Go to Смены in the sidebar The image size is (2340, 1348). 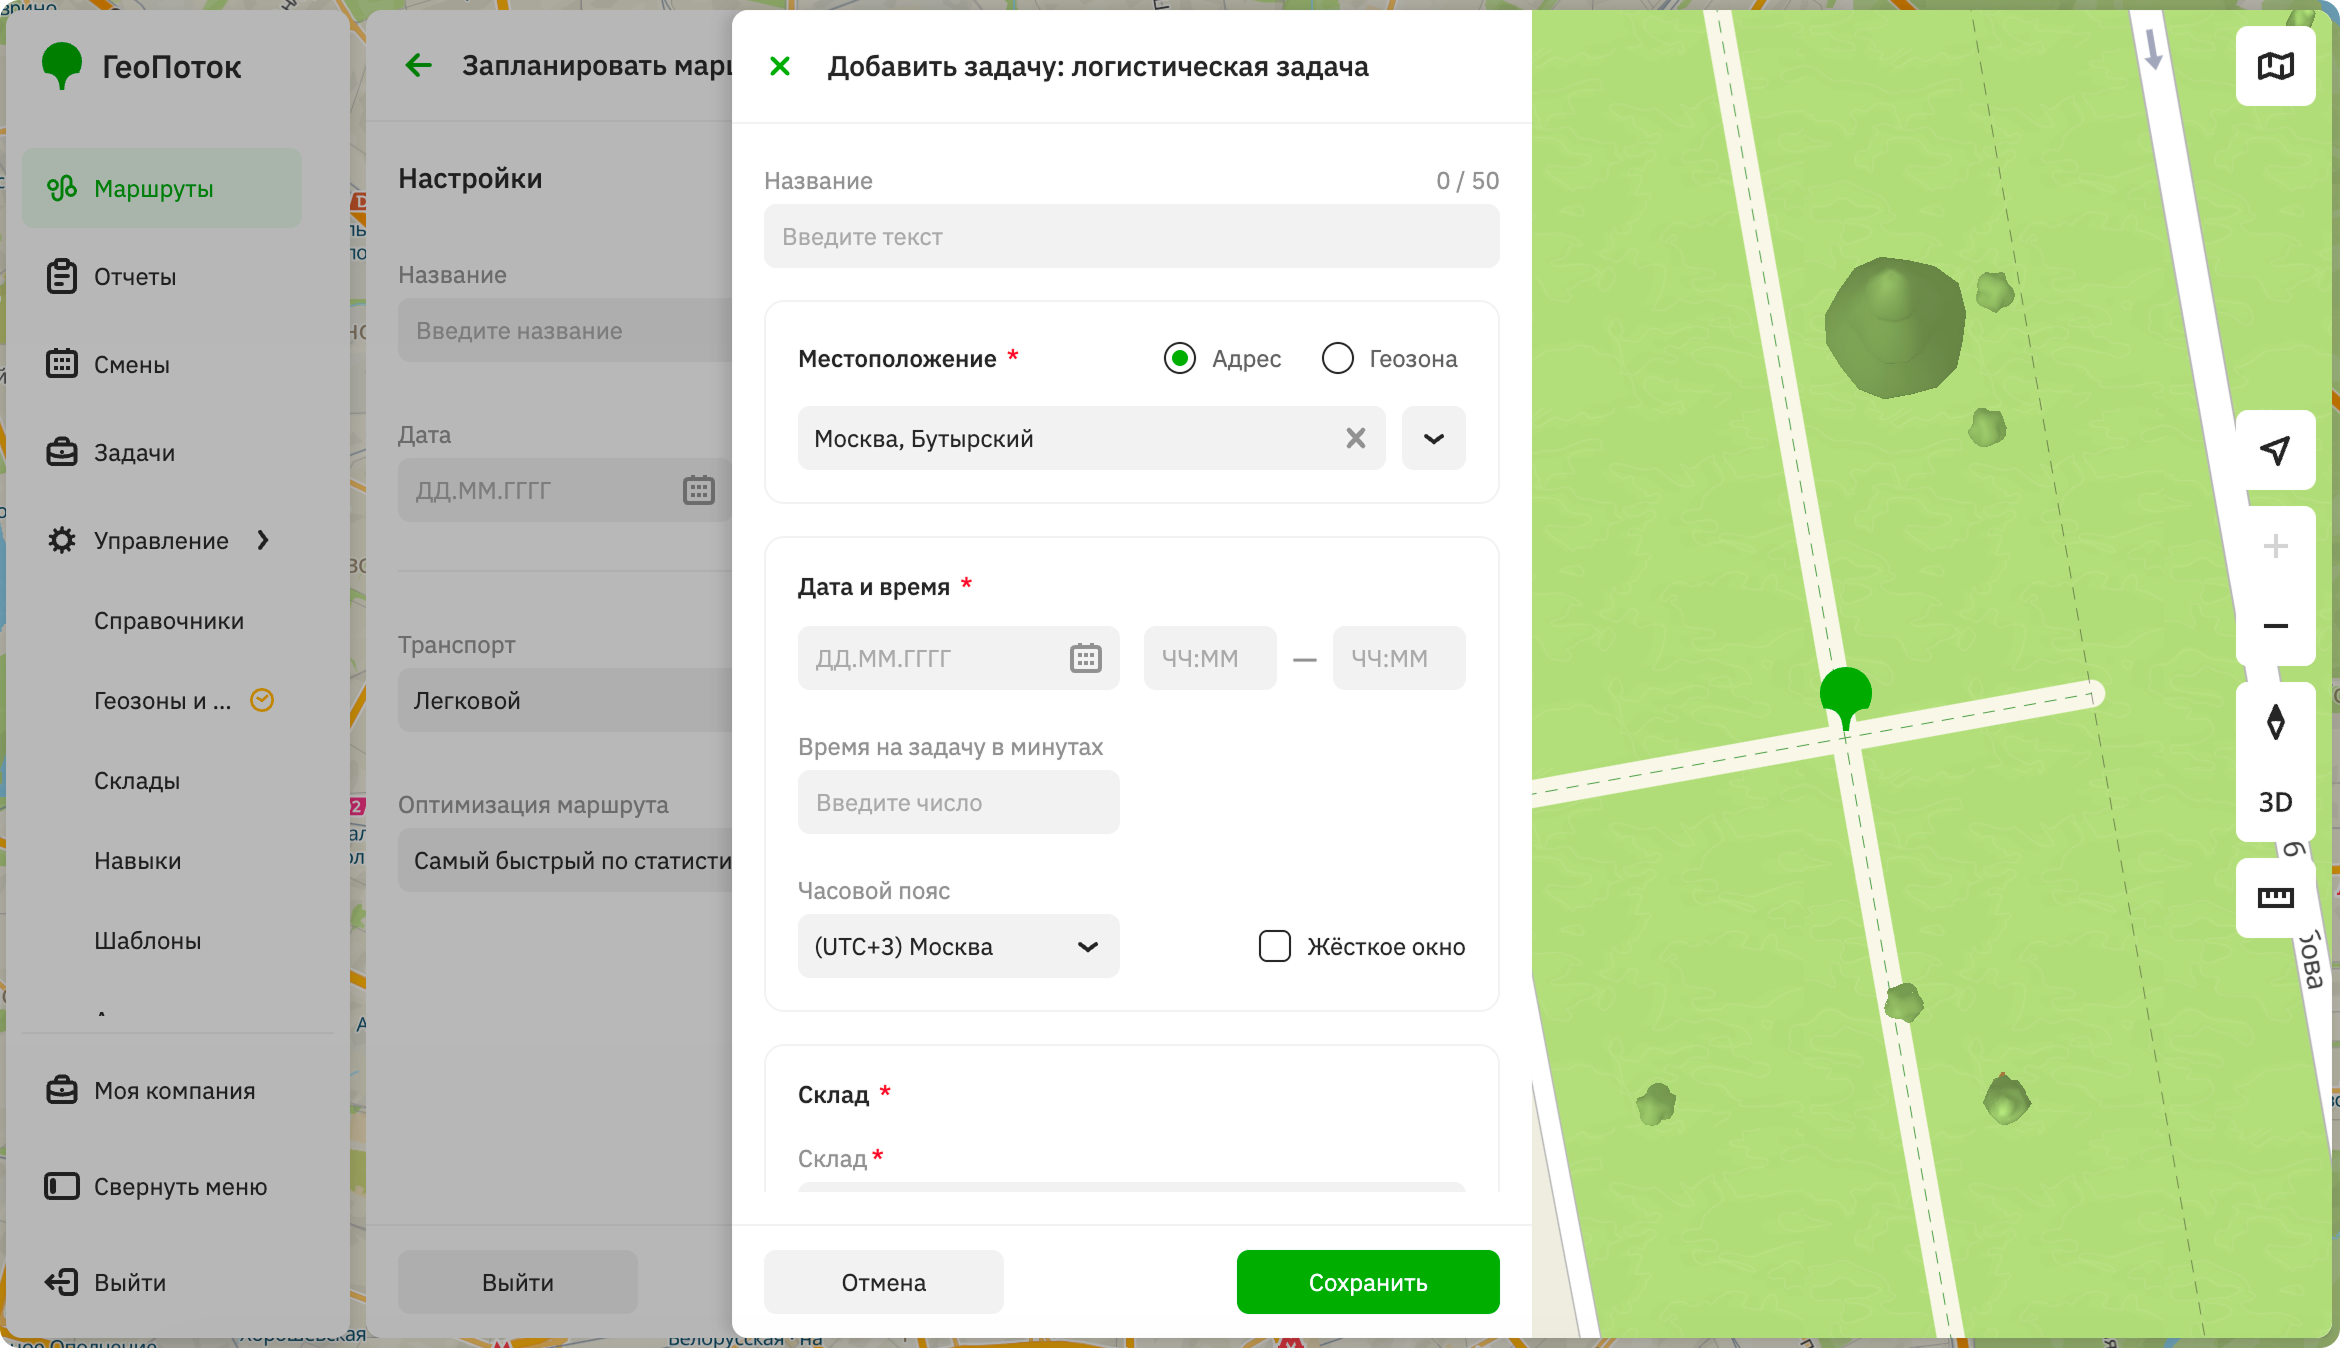point(132,365)
